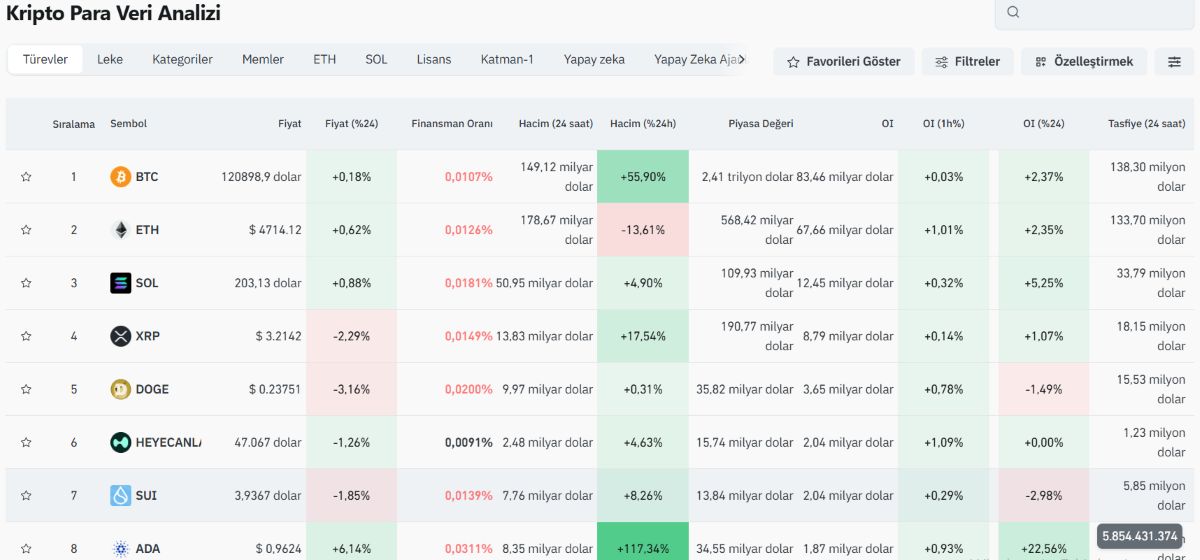Screen dimensions: 1200x560
Task: Sort by Sıralama column header
Action: [74, 124]
